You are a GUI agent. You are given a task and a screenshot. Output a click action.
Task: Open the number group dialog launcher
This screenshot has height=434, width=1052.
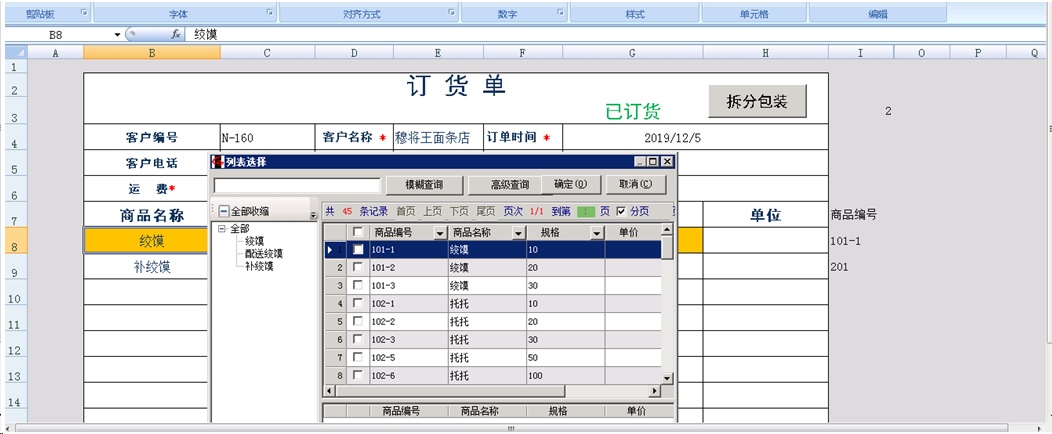(x=559, y=13)
